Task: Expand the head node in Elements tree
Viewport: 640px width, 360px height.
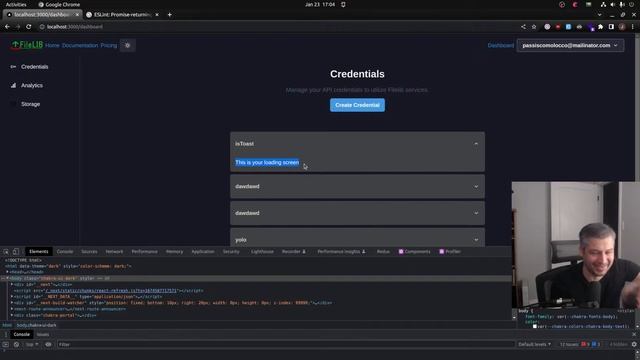Action: tap(7, 272)
